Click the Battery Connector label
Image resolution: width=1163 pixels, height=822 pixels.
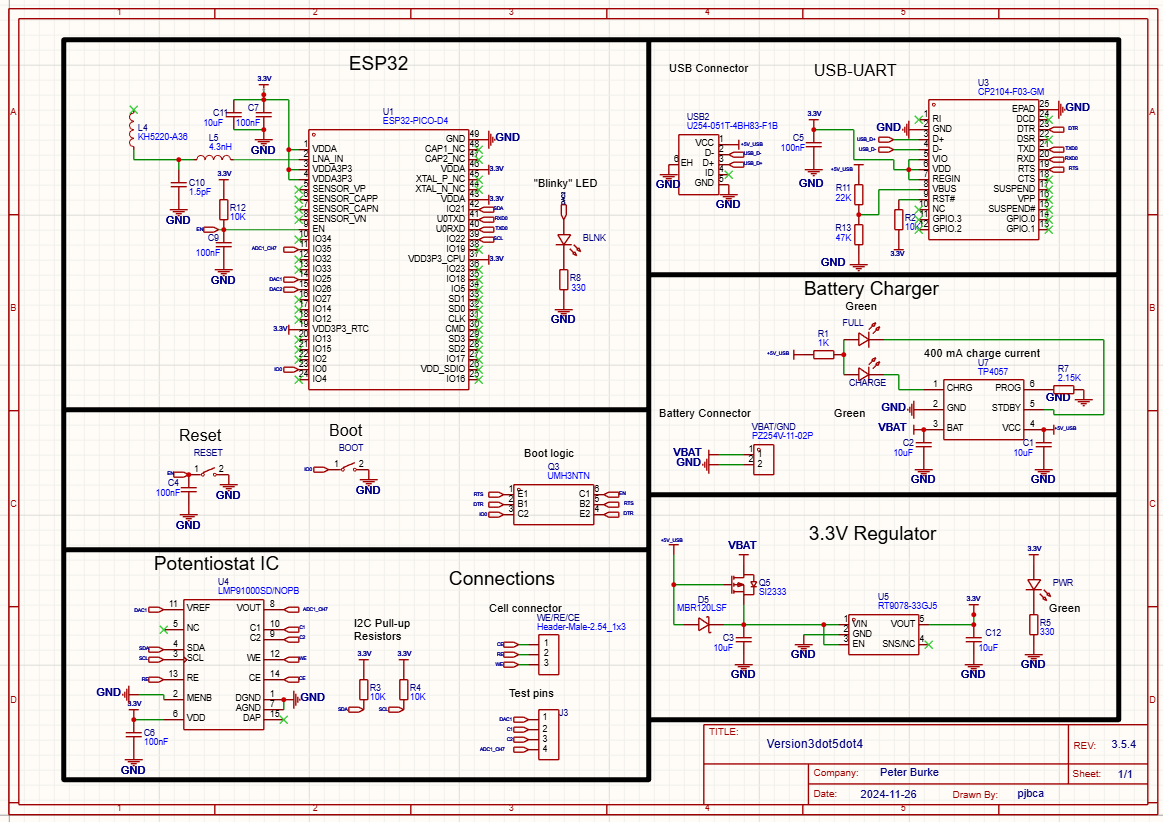[705, 413]
